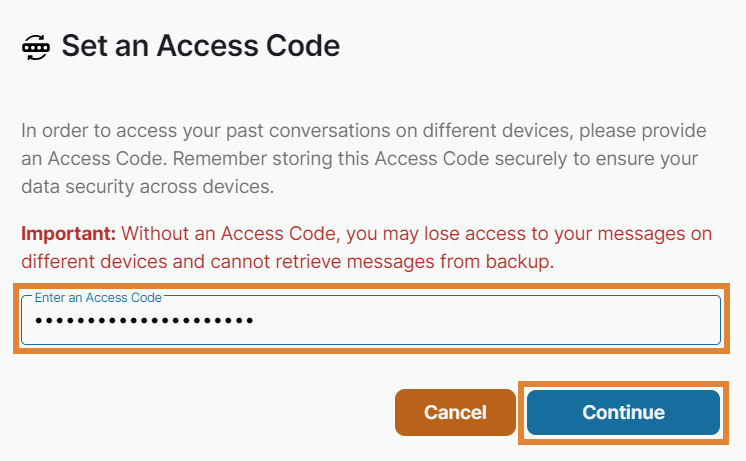Click the word "Set" in the dialog title
Viewport: 746px width, 461px height.
[84, 46]
